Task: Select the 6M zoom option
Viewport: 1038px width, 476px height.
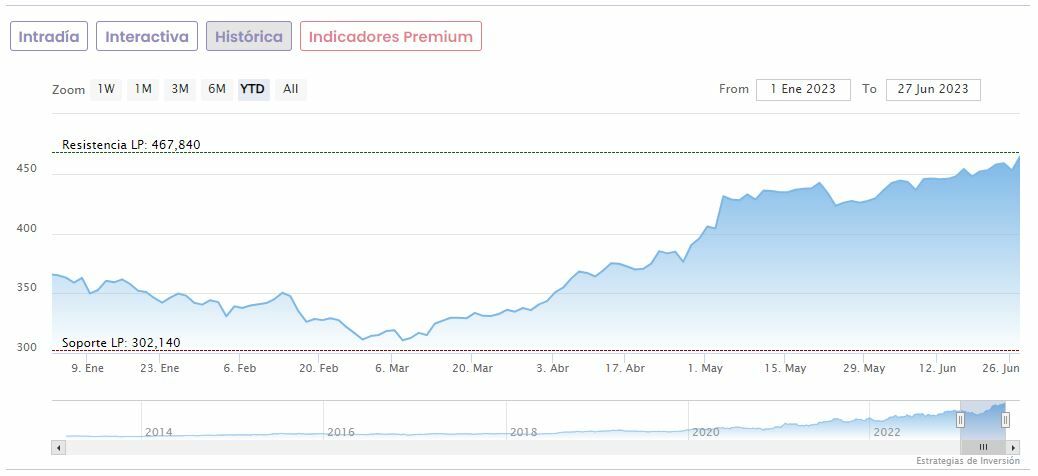Action: point(217,89)
